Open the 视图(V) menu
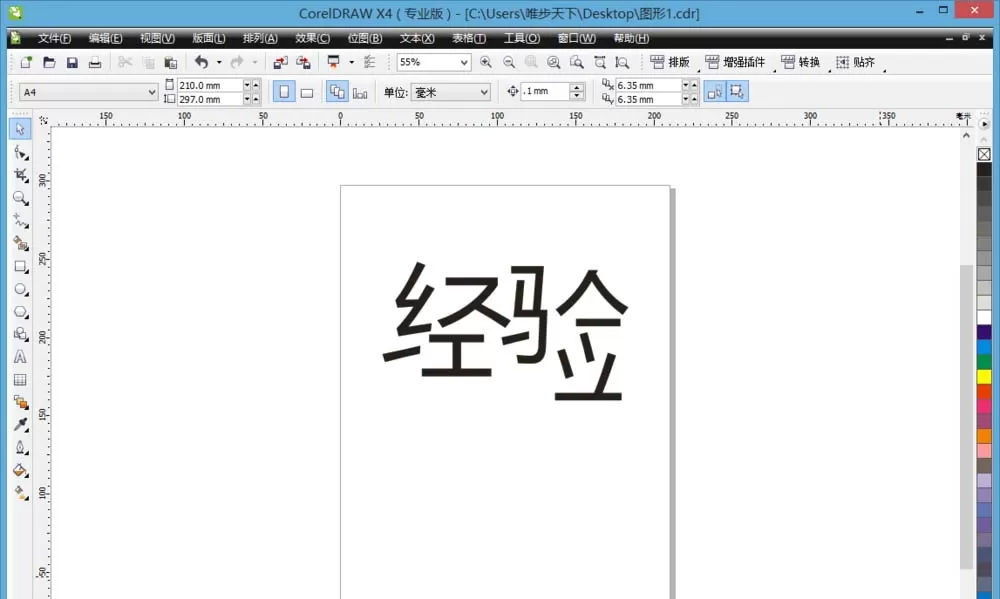 coord(158,38)
